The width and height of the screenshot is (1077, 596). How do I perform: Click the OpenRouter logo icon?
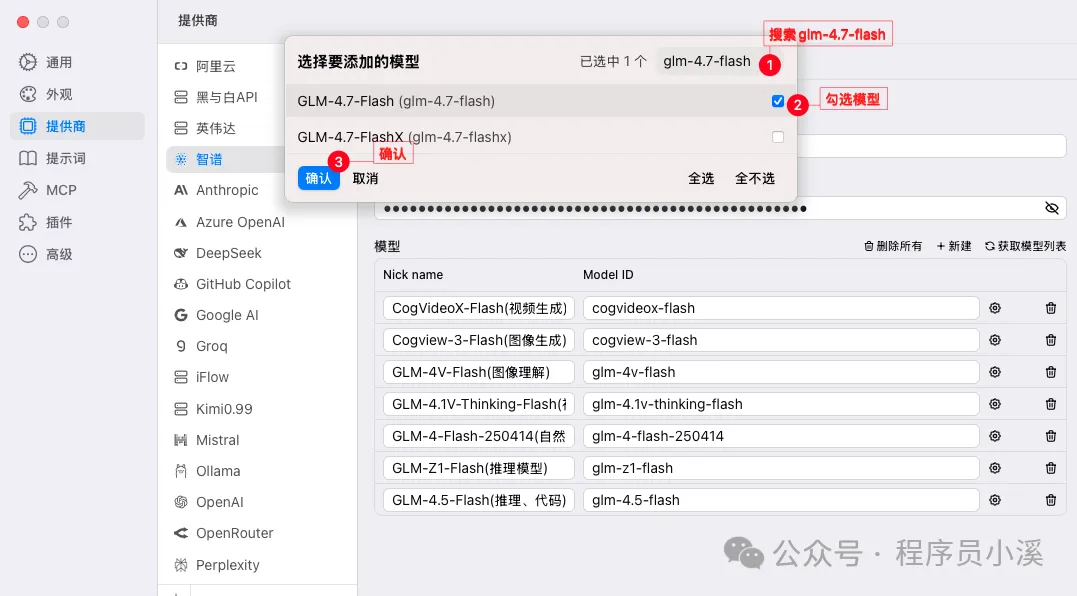click(x=181, y=533)
